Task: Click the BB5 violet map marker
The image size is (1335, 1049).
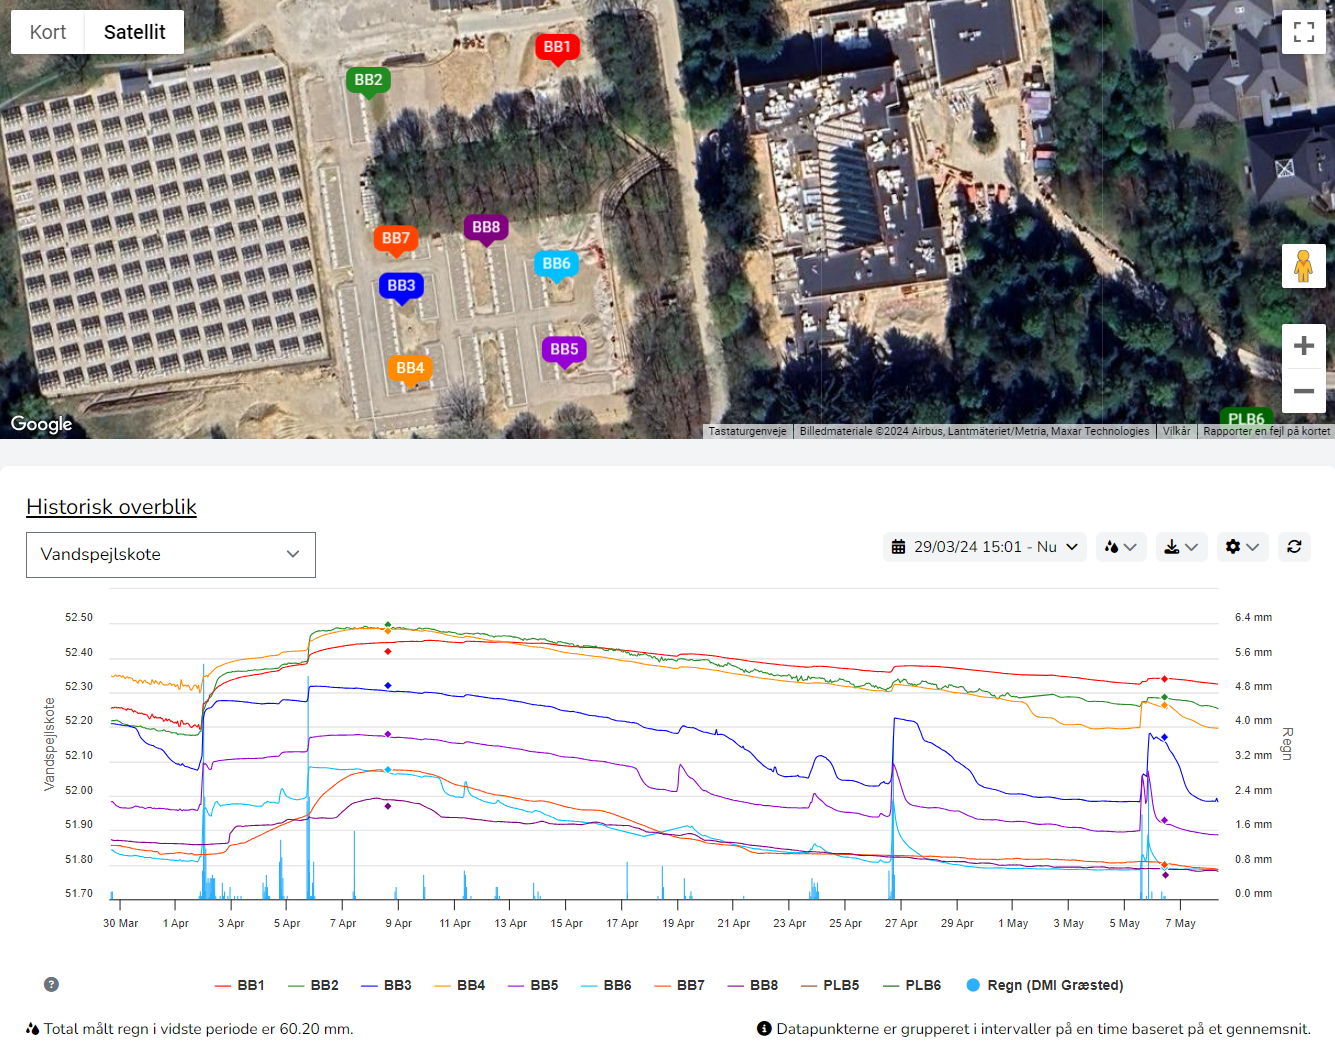Action: pyautogui.click(x=564, y=351)
